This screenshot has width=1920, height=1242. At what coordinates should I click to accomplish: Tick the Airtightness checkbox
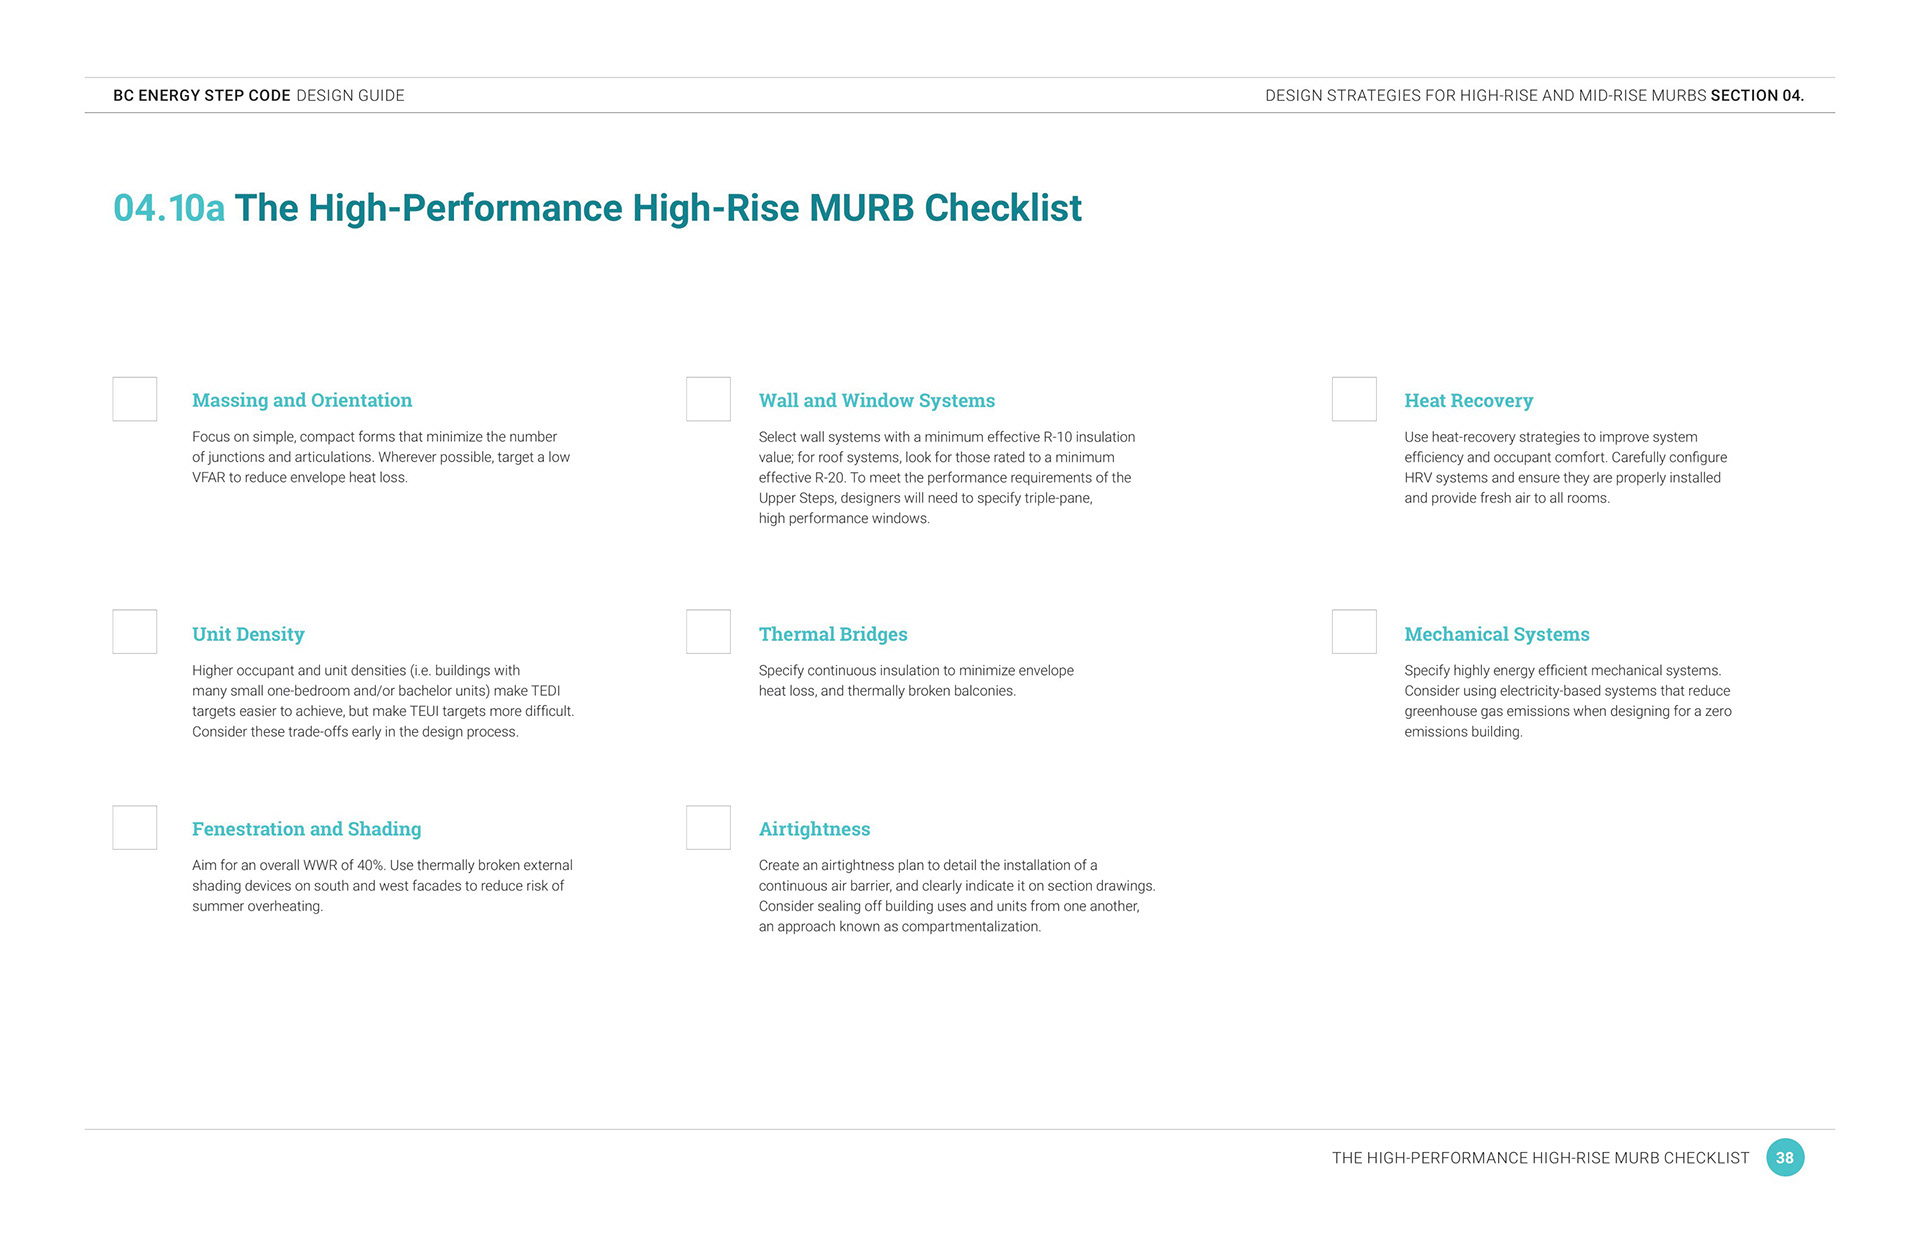pyautogui.click(x=708, y=828)
